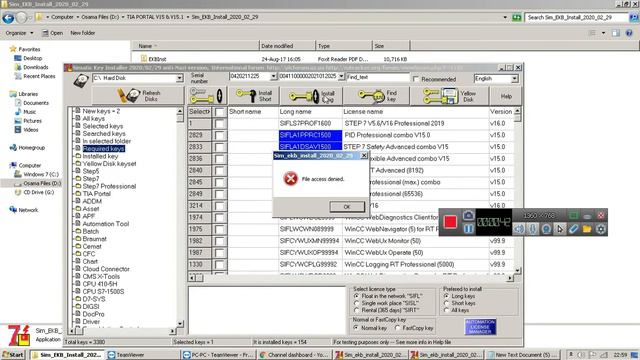
Task: Click Open in Explorer toolbar
Action: [x=53, y=33]
